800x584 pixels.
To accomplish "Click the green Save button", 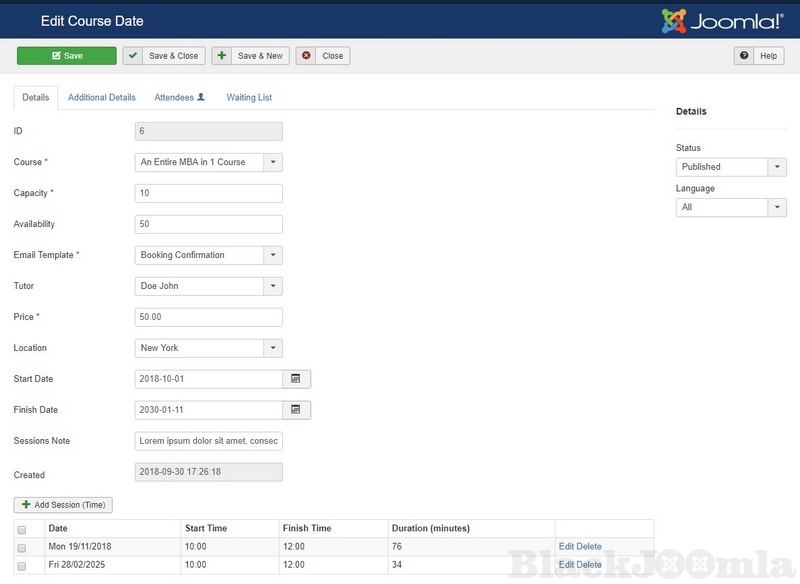I will click(66, 56).
